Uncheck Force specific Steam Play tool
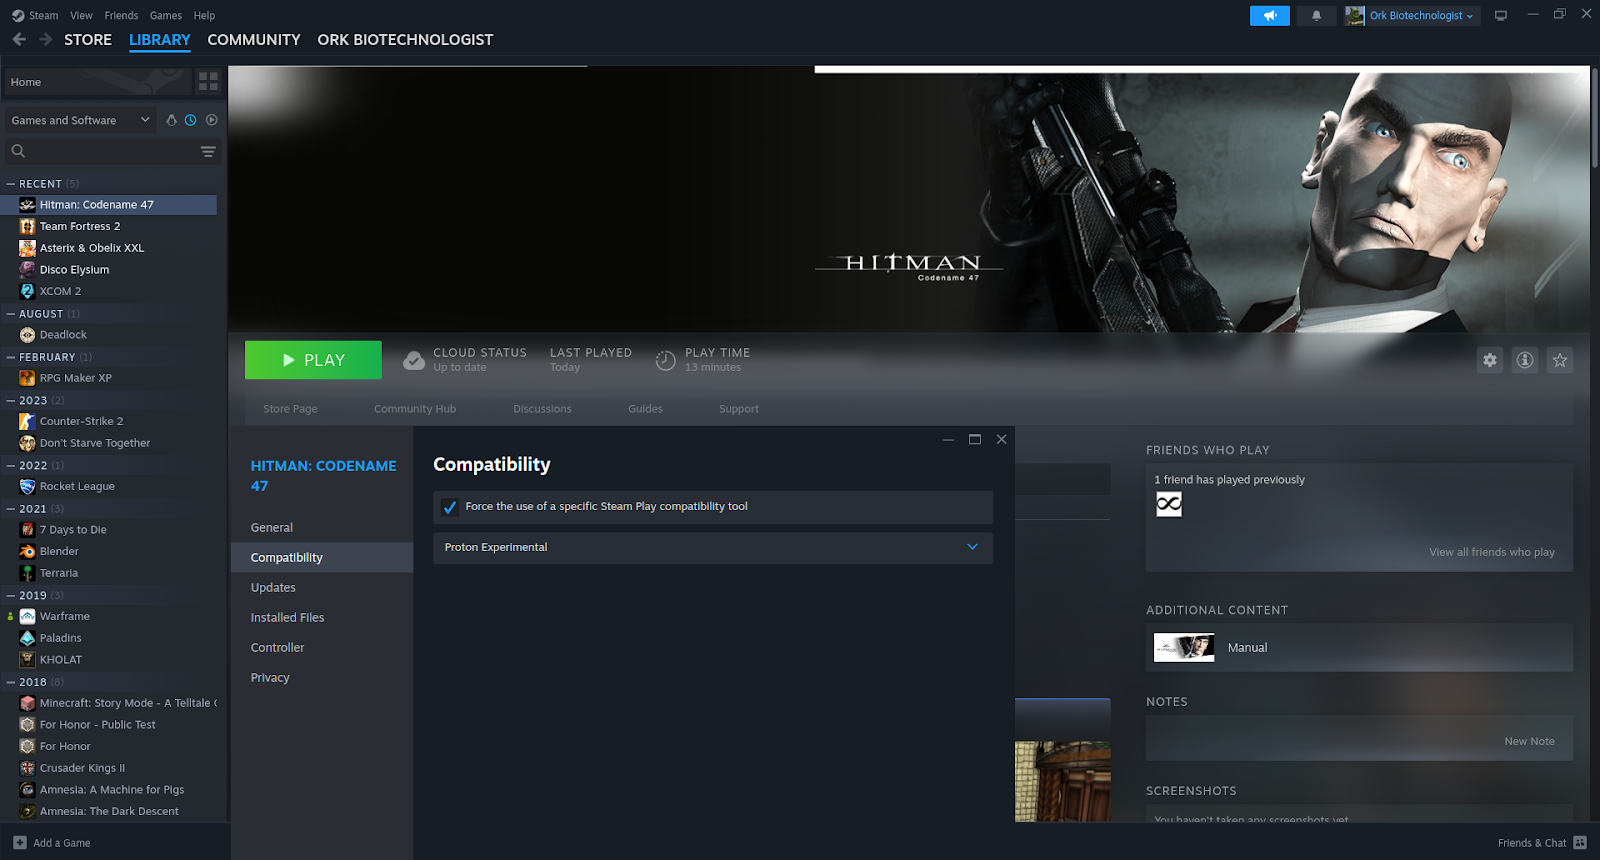The height and width of the screenshot is (860, 1600). tap(450, 507)
